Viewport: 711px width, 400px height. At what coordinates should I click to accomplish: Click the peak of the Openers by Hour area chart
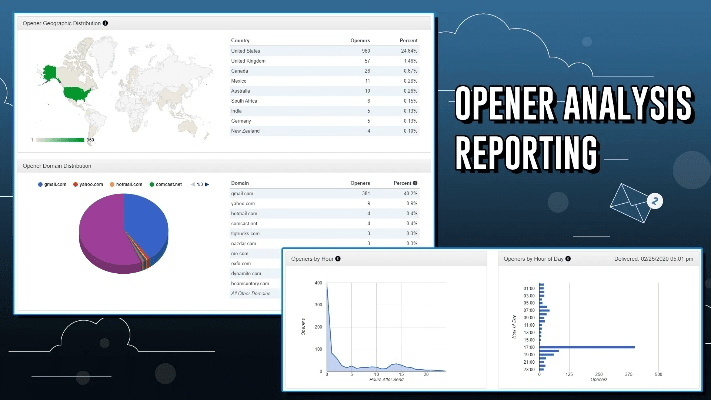coord(328,288)
